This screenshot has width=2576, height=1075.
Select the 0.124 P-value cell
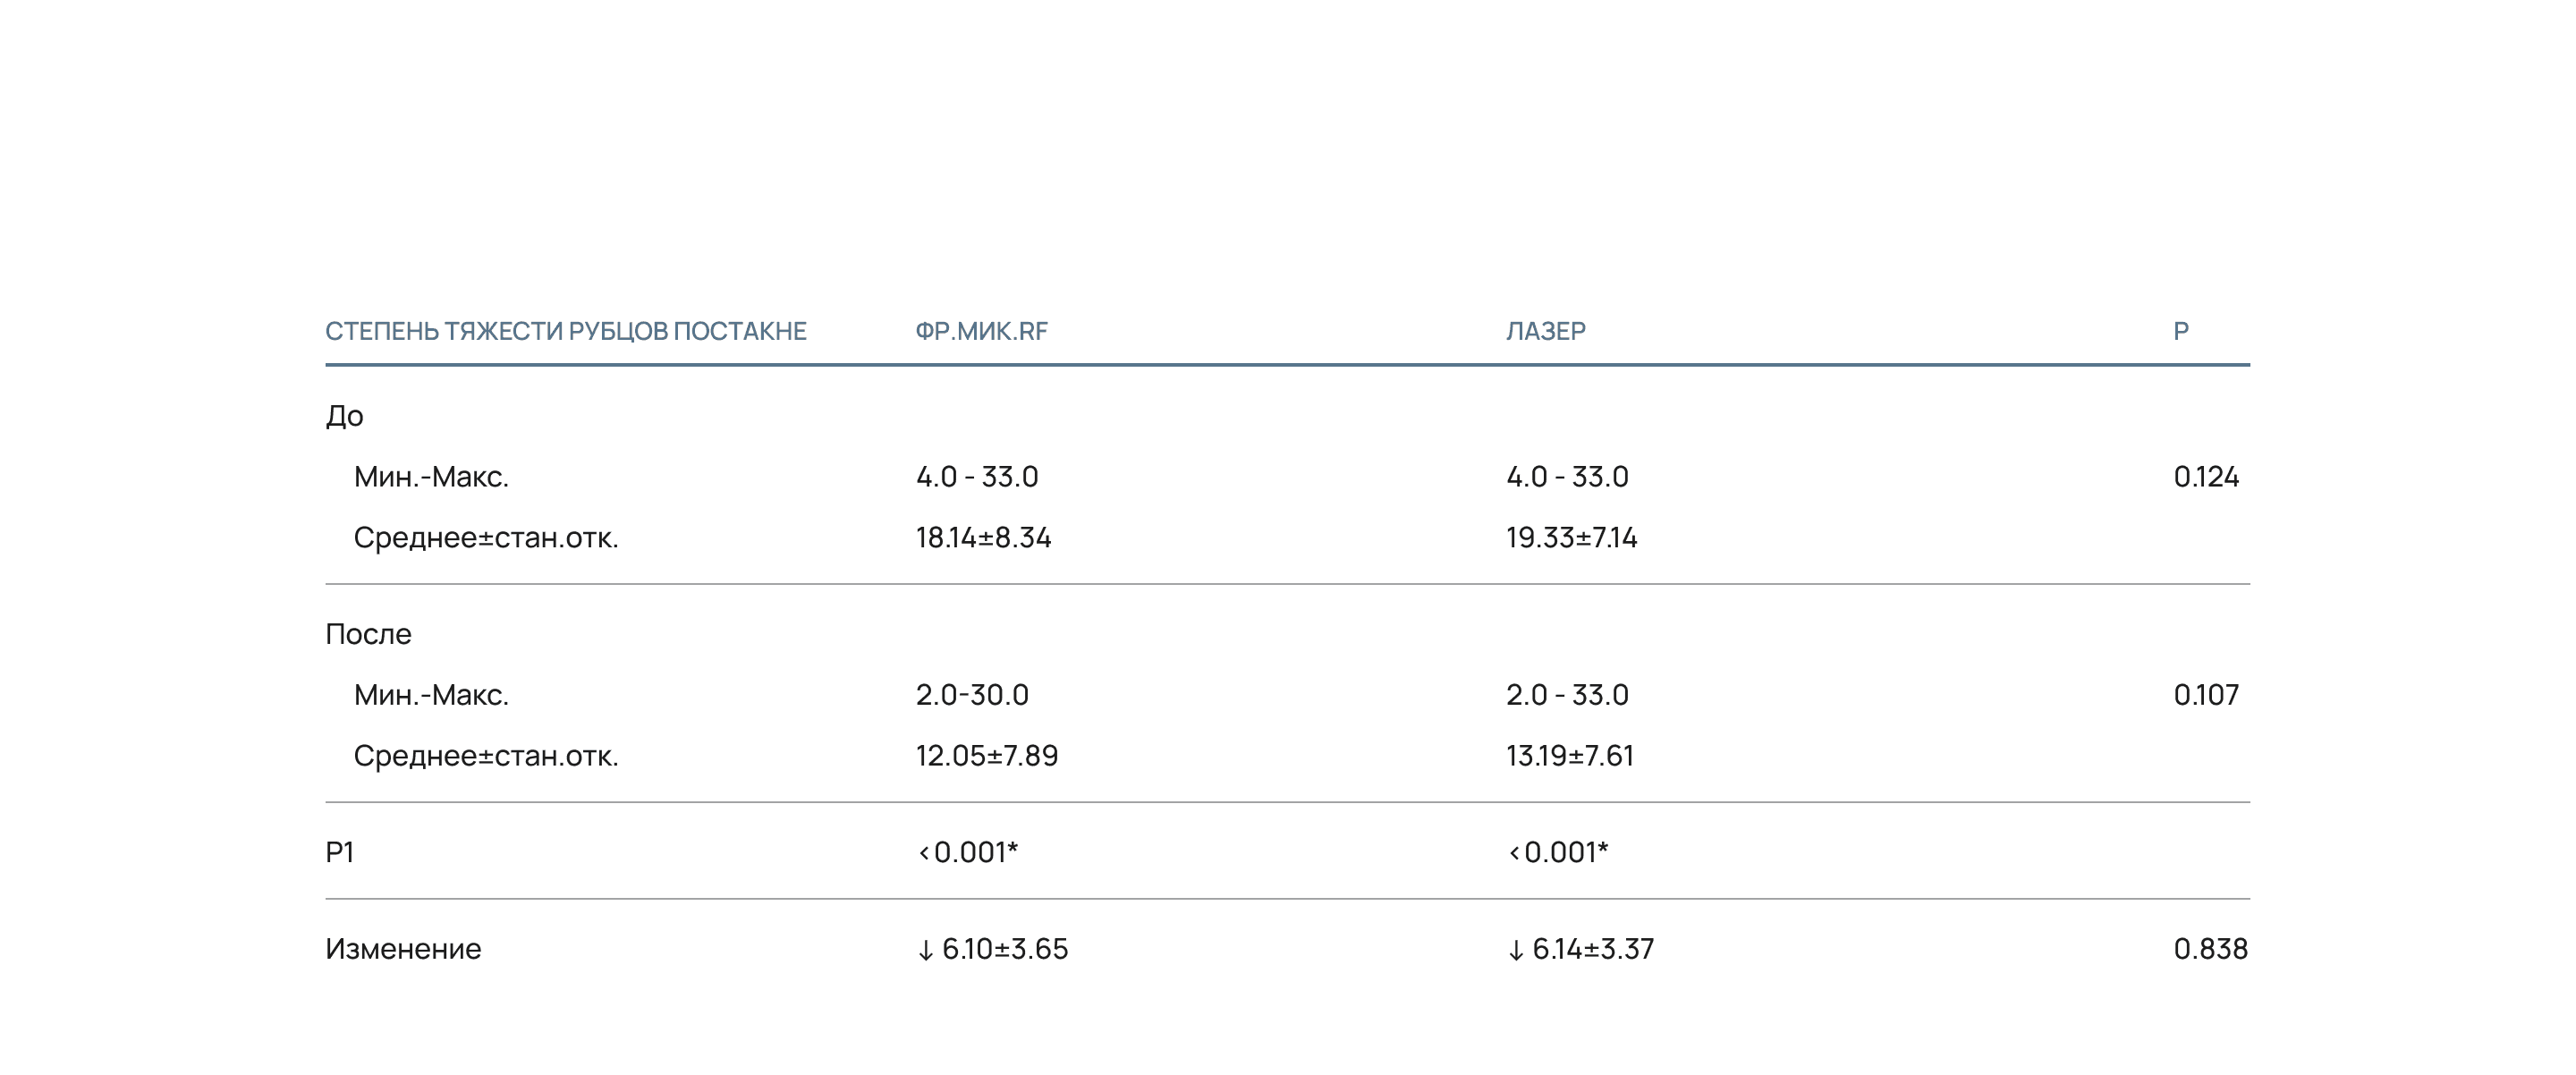[x=2206, y=477]
